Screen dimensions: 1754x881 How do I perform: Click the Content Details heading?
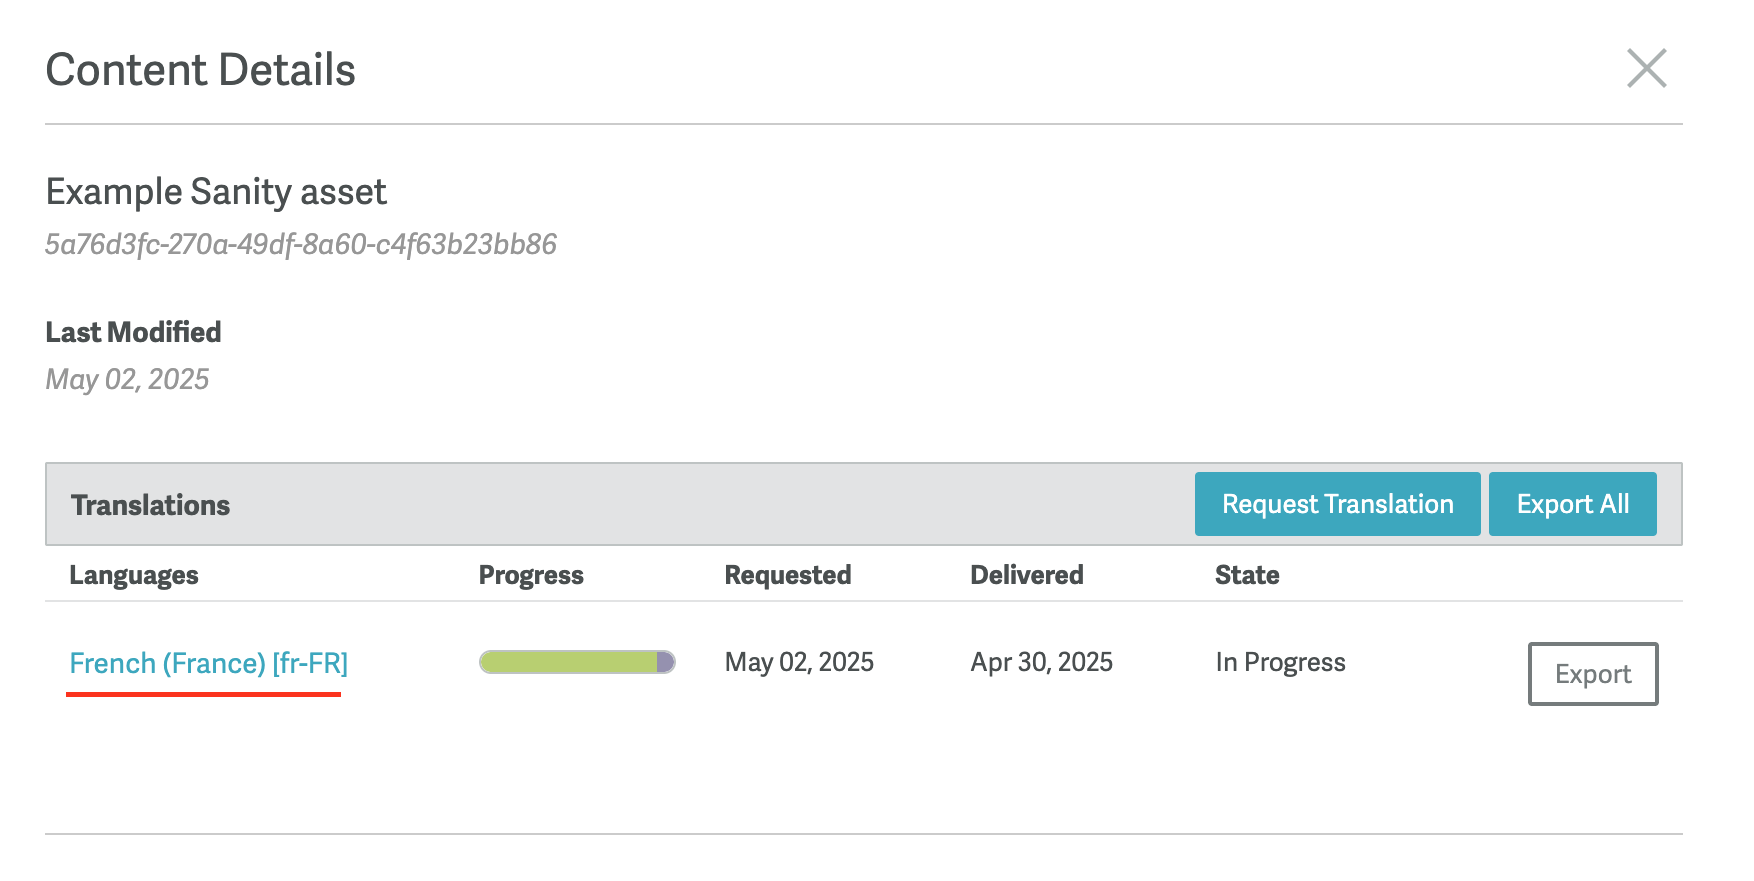point(200,70)
